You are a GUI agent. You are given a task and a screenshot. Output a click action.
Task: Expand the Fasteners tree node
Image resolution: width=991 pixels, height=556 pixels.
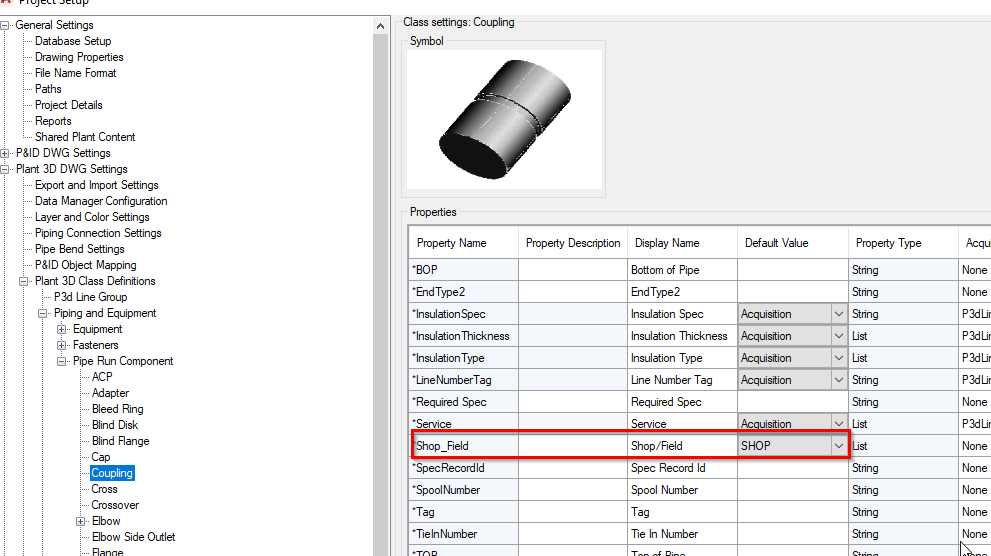coord(61,345)
